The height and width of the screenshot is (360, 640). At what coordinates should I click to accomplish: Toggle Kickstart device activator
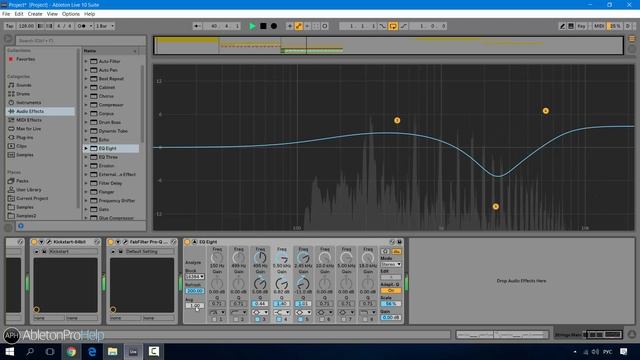point(34,242)
